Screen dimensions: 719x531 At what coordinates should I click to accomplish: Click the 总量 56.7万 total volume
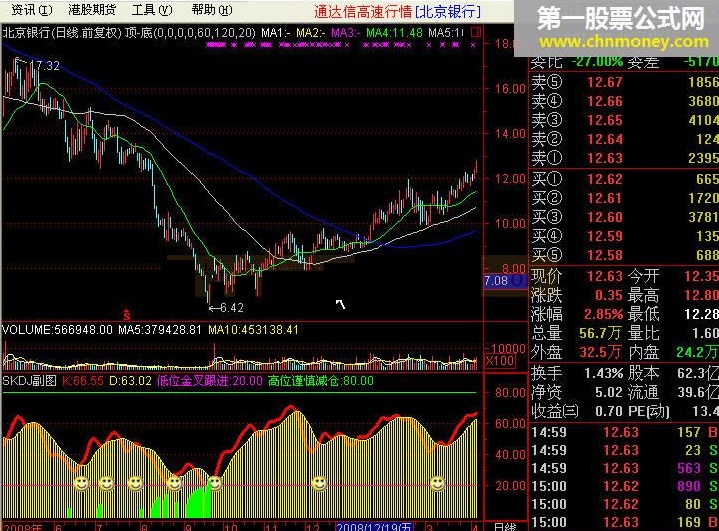coord(600,333)
